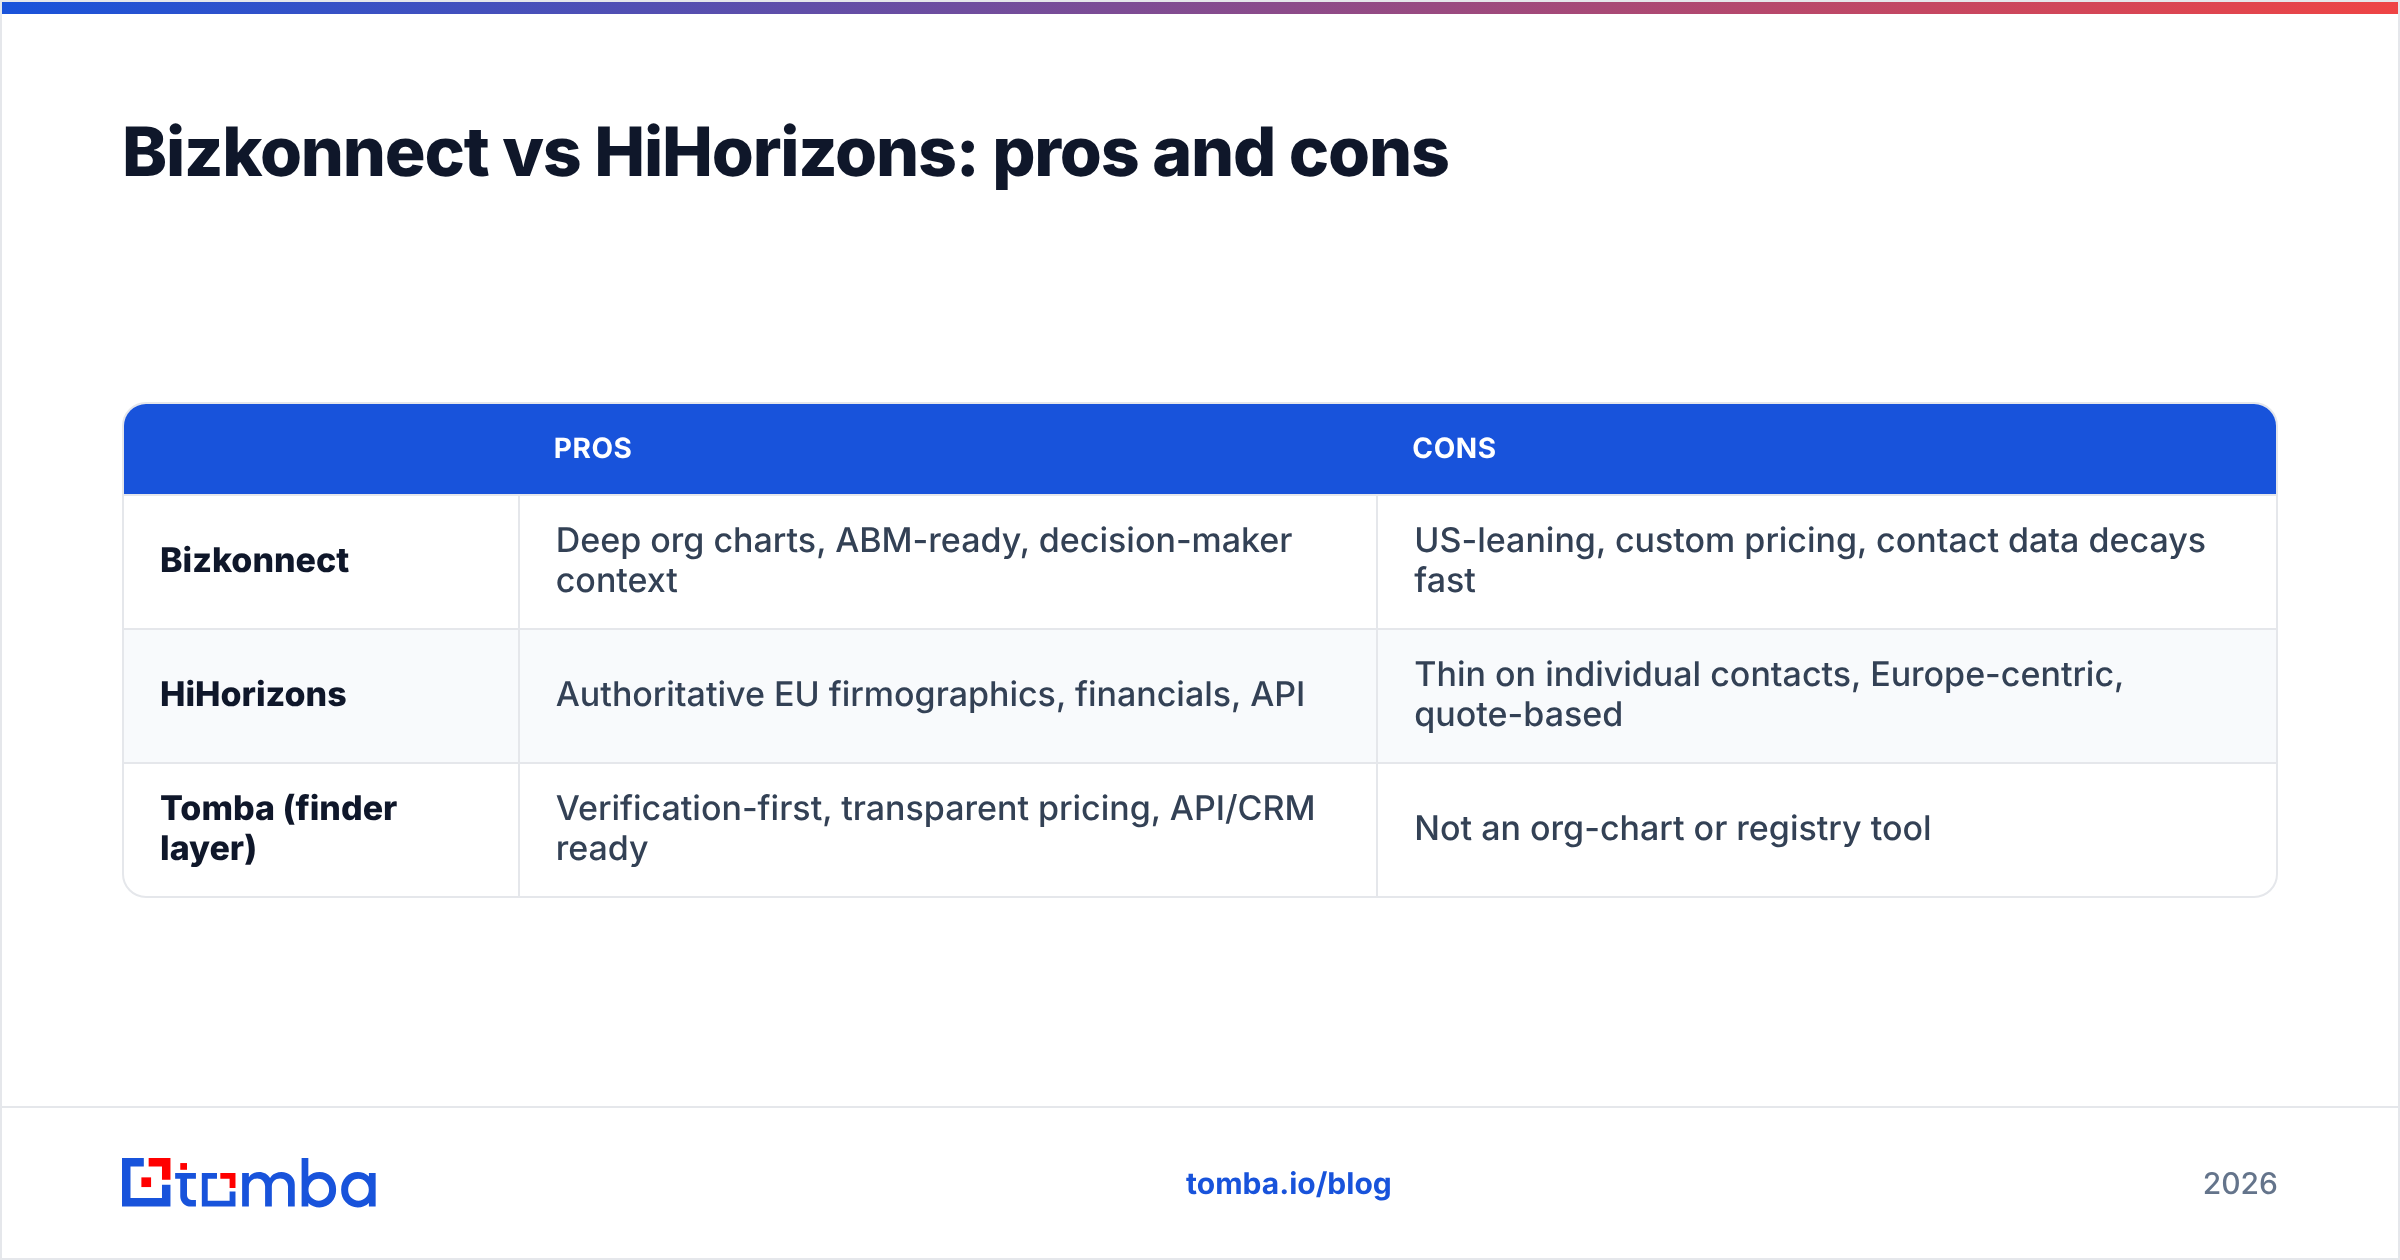Click the 2026 year text in footer
Viewport: 2400px width, 1260px height.
(2240, 1184)
